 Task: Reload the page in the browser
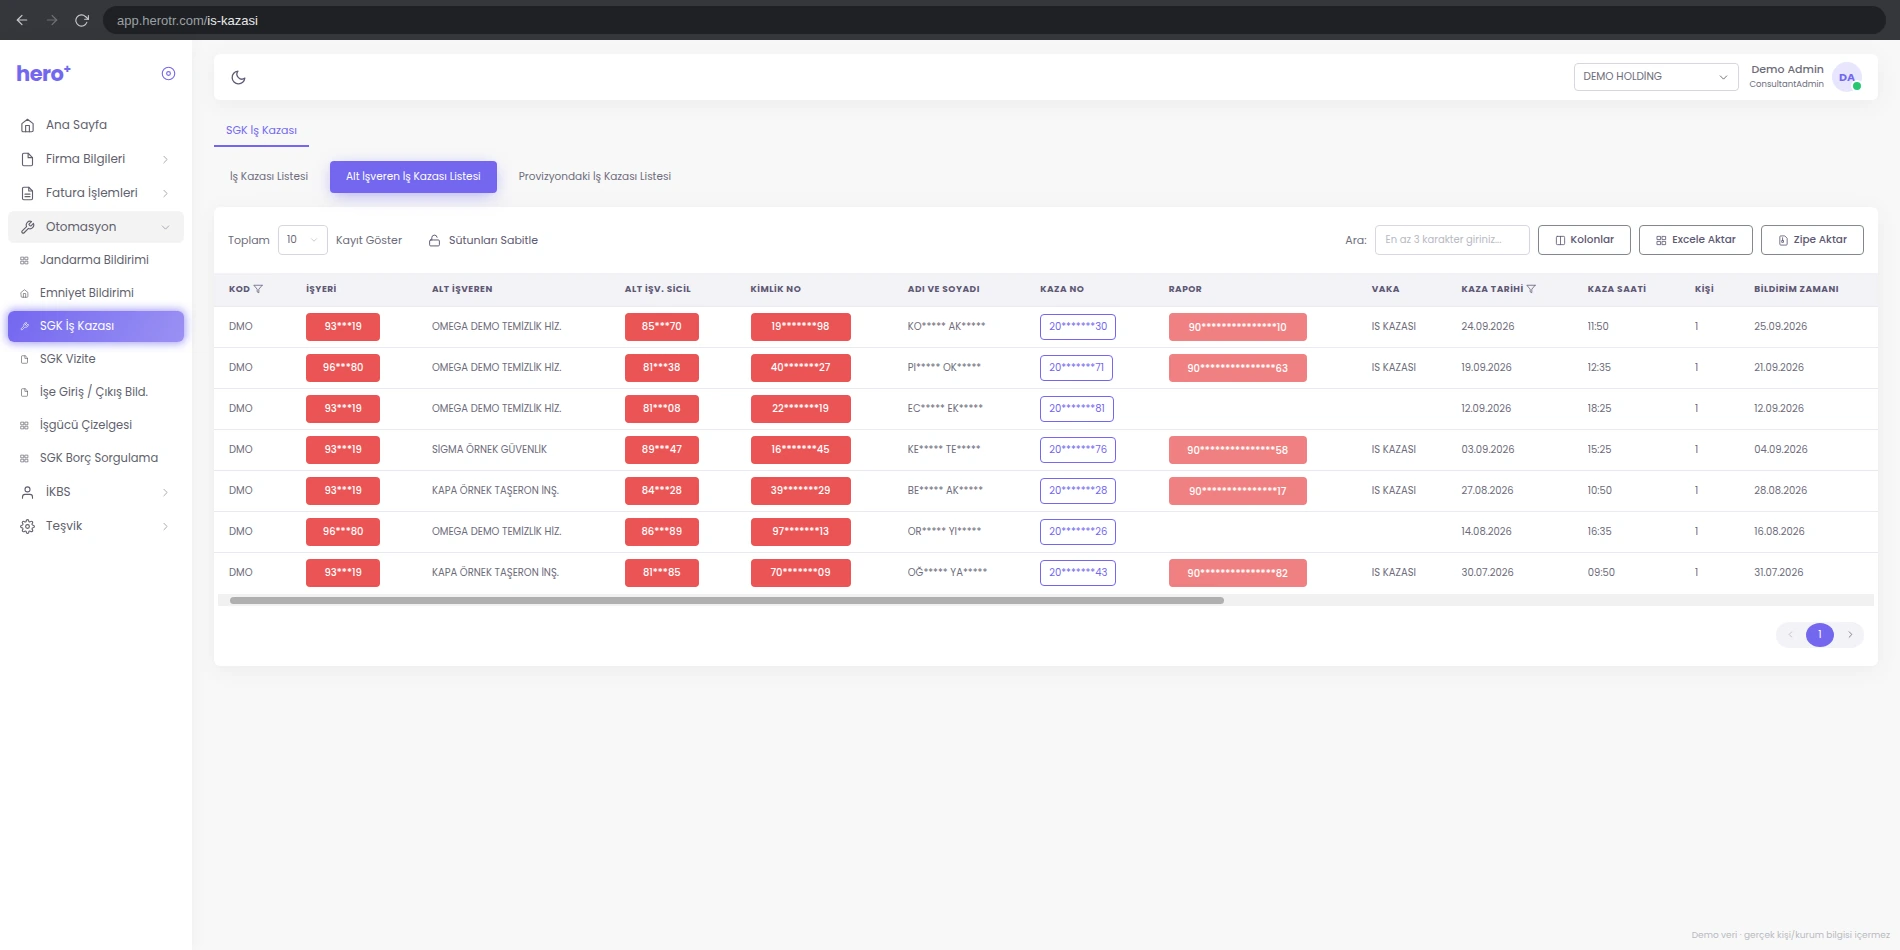(x=82, y=20)
